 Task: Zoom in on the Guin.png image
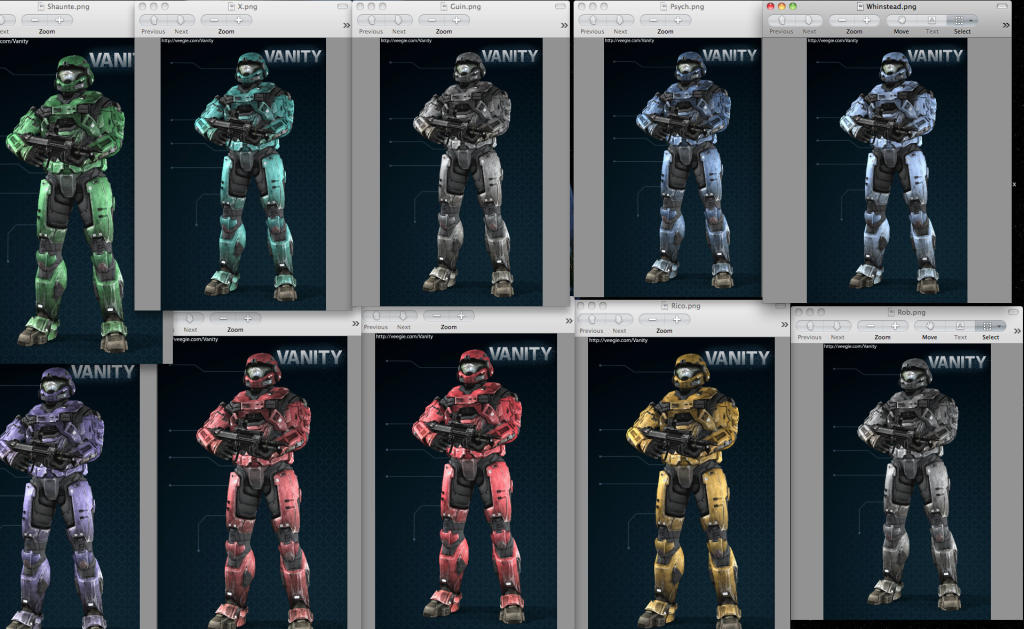click(456, 20)
